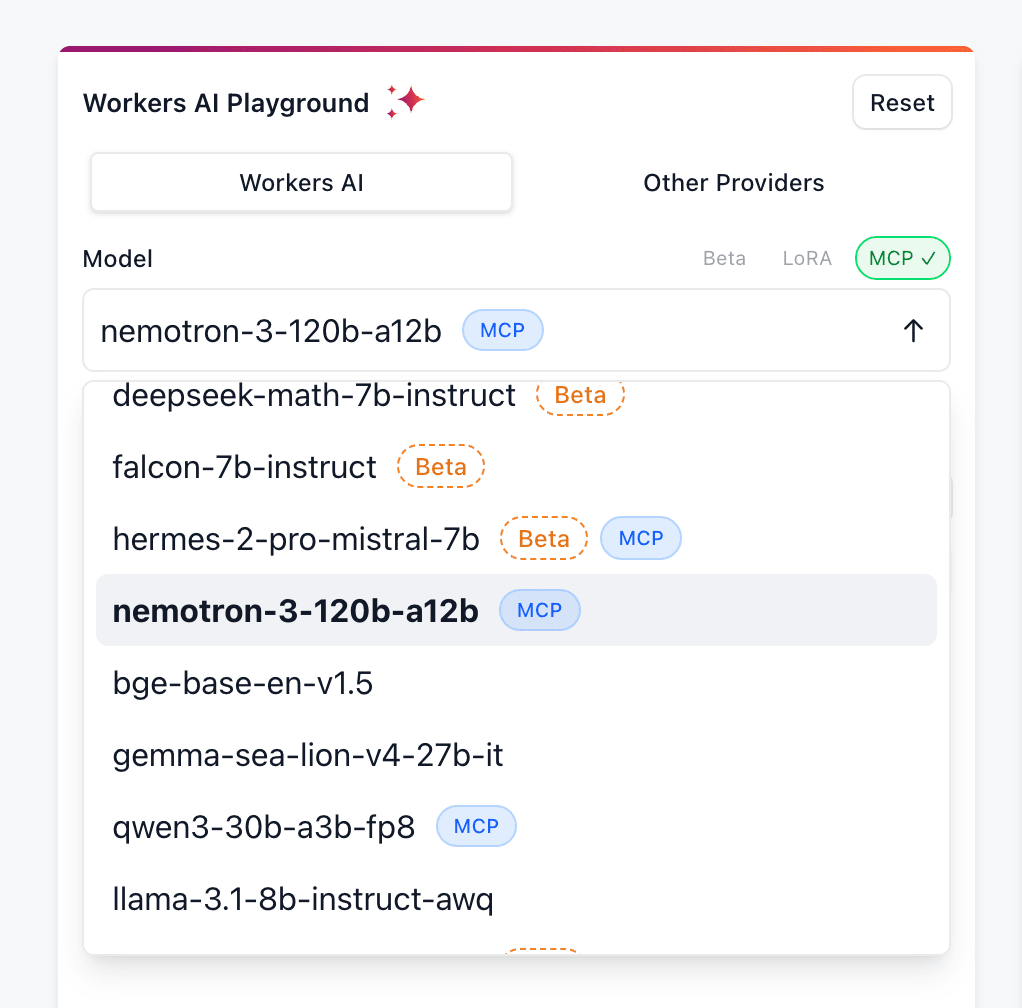
Task: Click MCP badge in the selected model field
Action: pos(502,331)
